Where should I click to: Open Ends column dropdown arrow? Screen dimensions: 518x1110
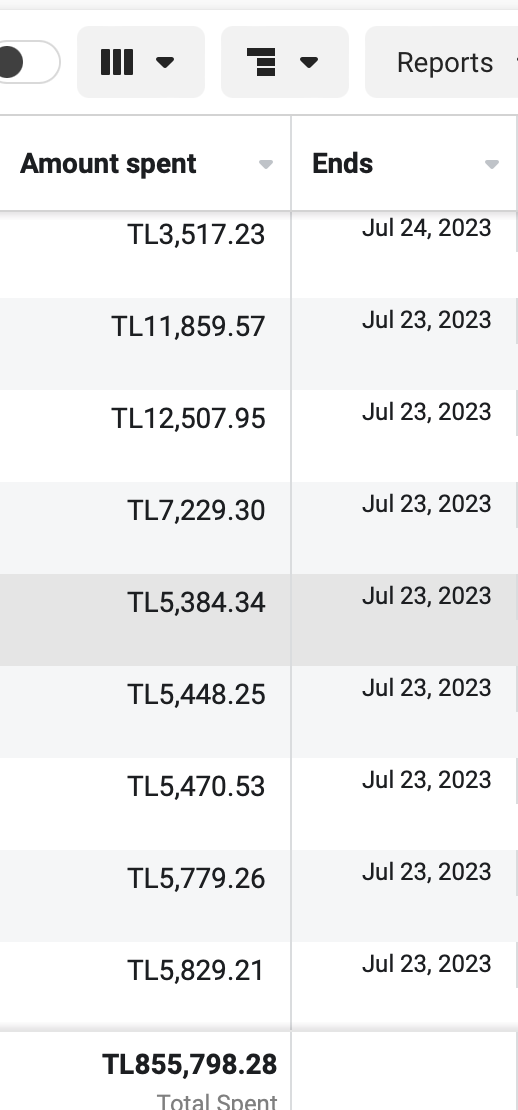pyautogui.click(x=492, y=164)
